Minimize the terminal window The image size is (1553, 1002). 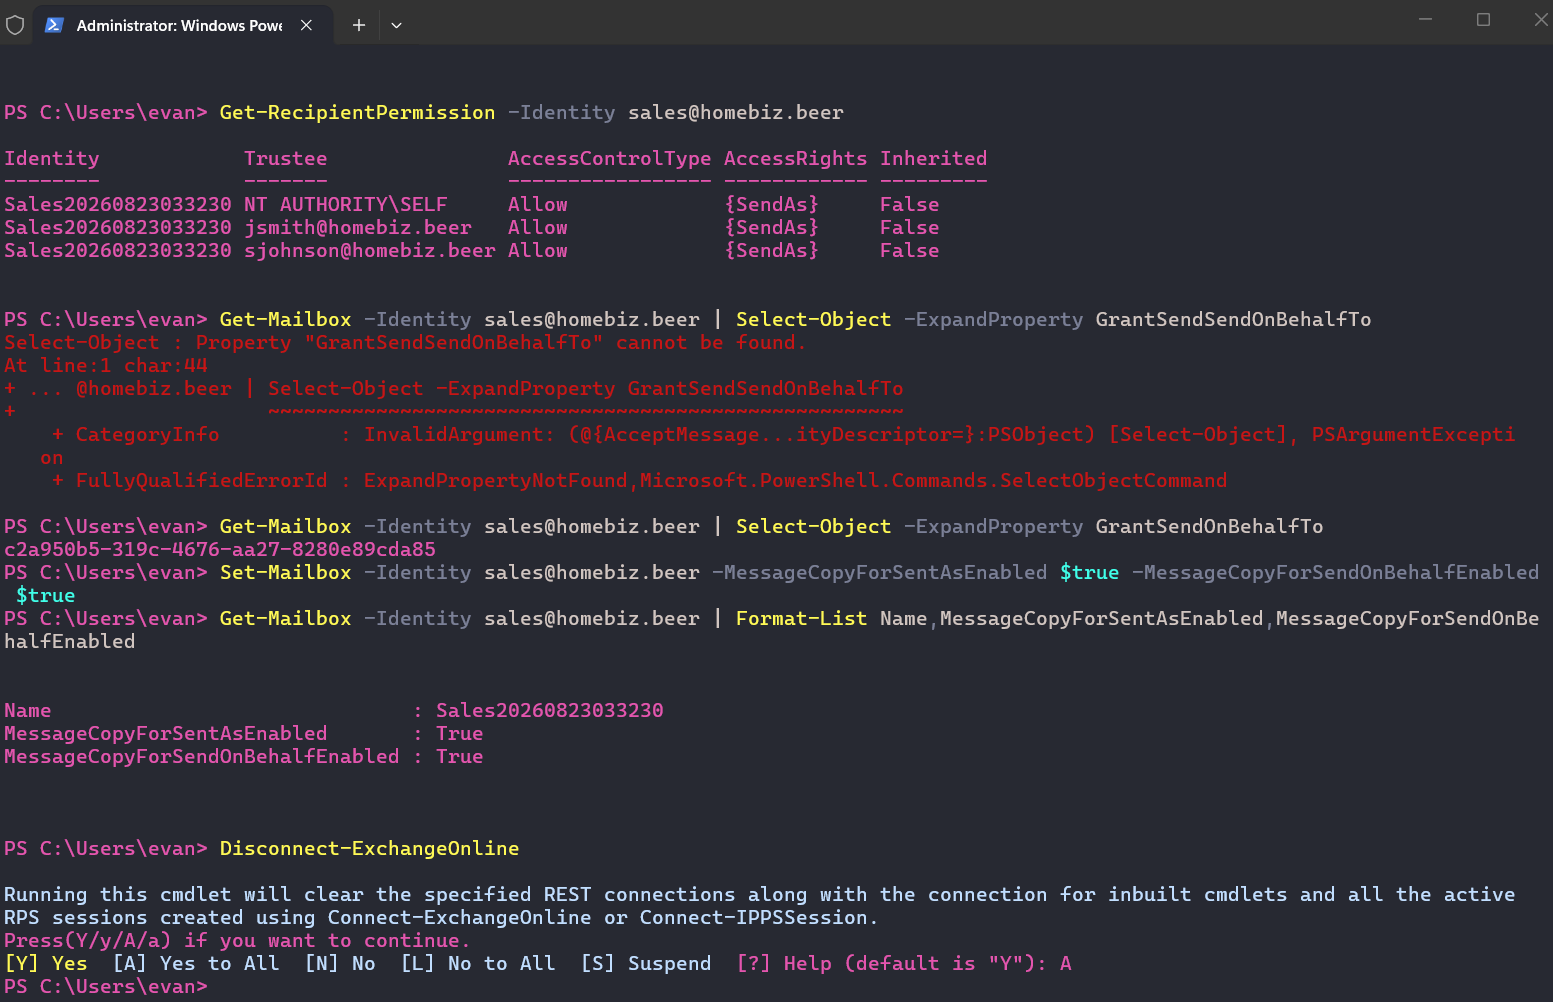tap(1426, 19)
